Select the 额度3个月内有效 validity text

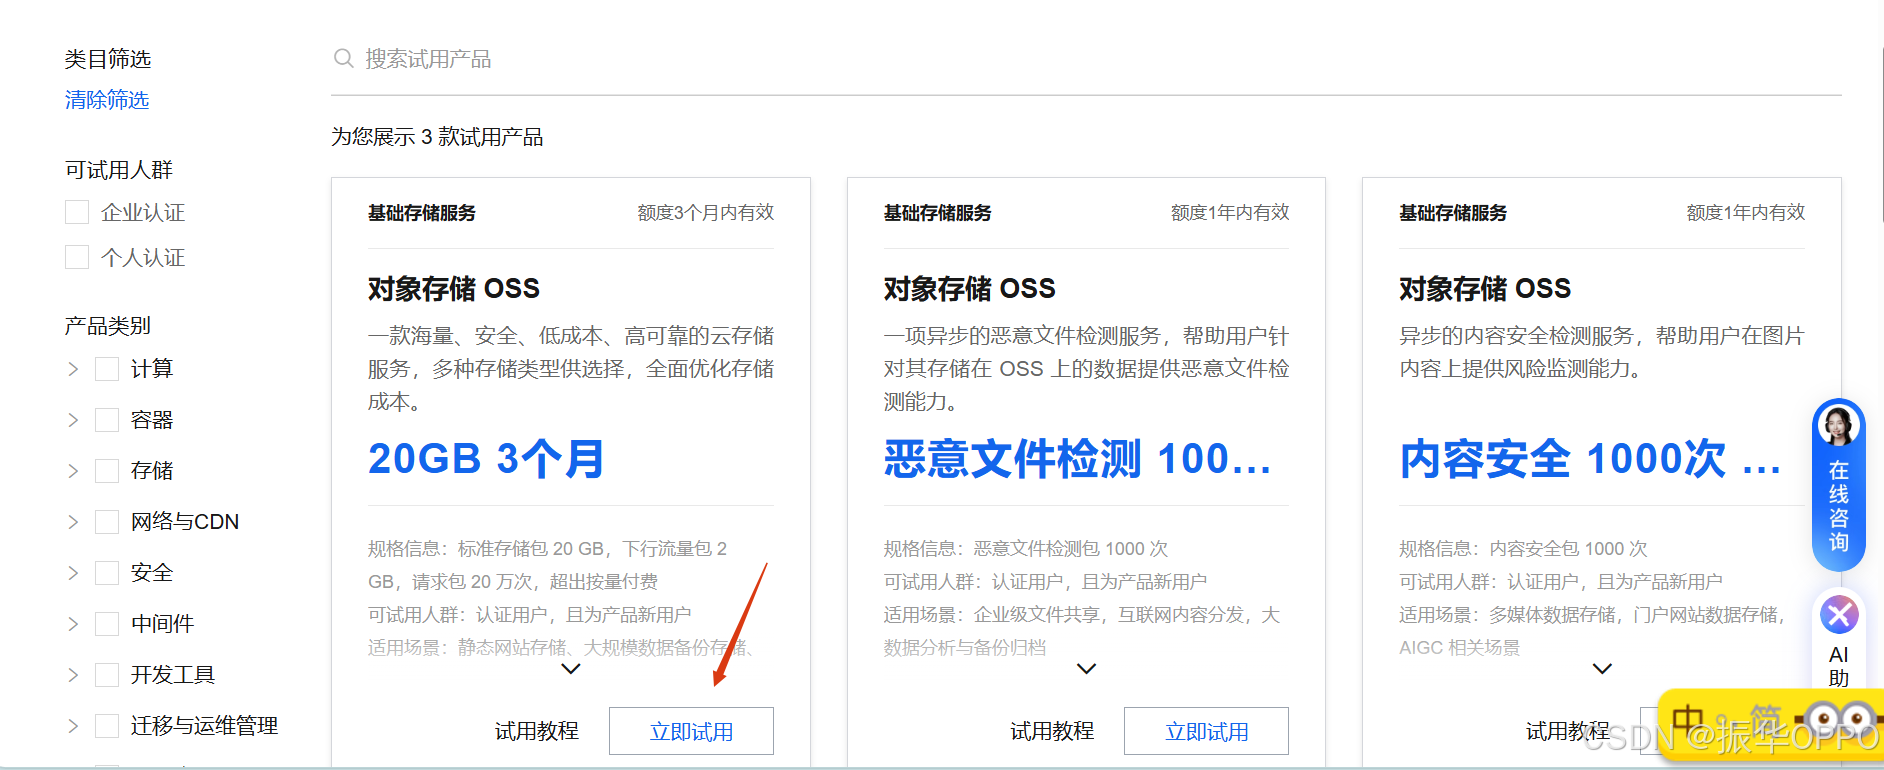click(x=706, y=212)
